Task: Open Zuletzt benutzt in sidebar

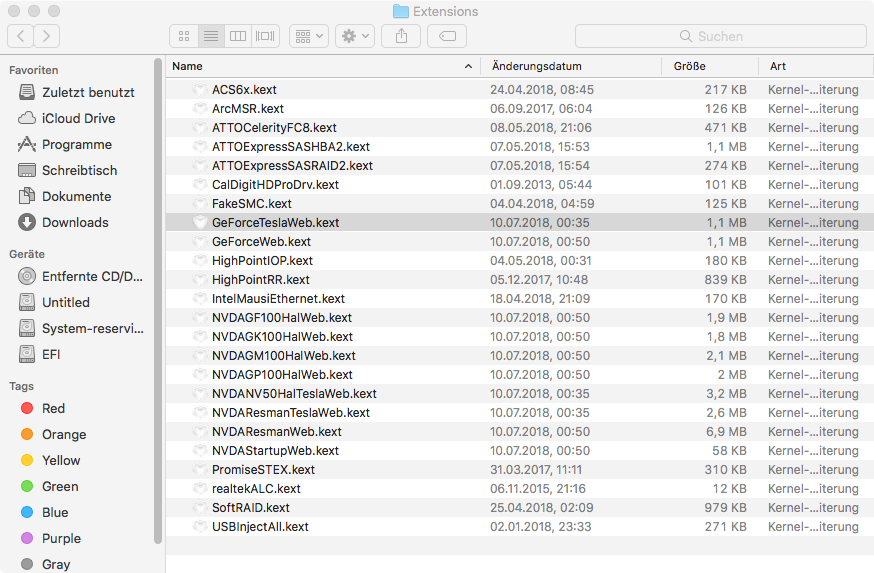Action: click(78, 93)
